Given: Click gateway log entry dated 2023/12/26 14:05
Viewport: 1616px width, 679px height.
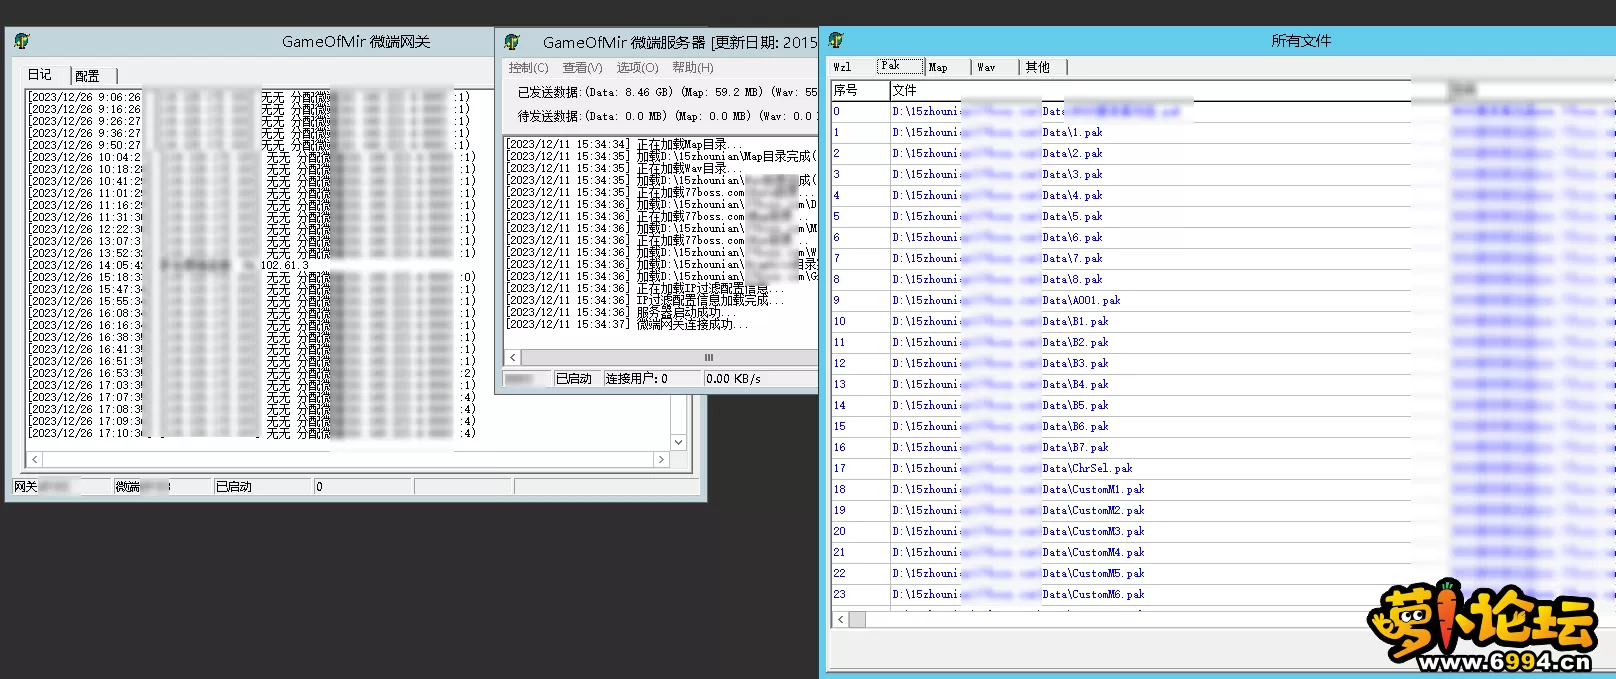Looking at the screenshot, I should click(x=170, y=265).
